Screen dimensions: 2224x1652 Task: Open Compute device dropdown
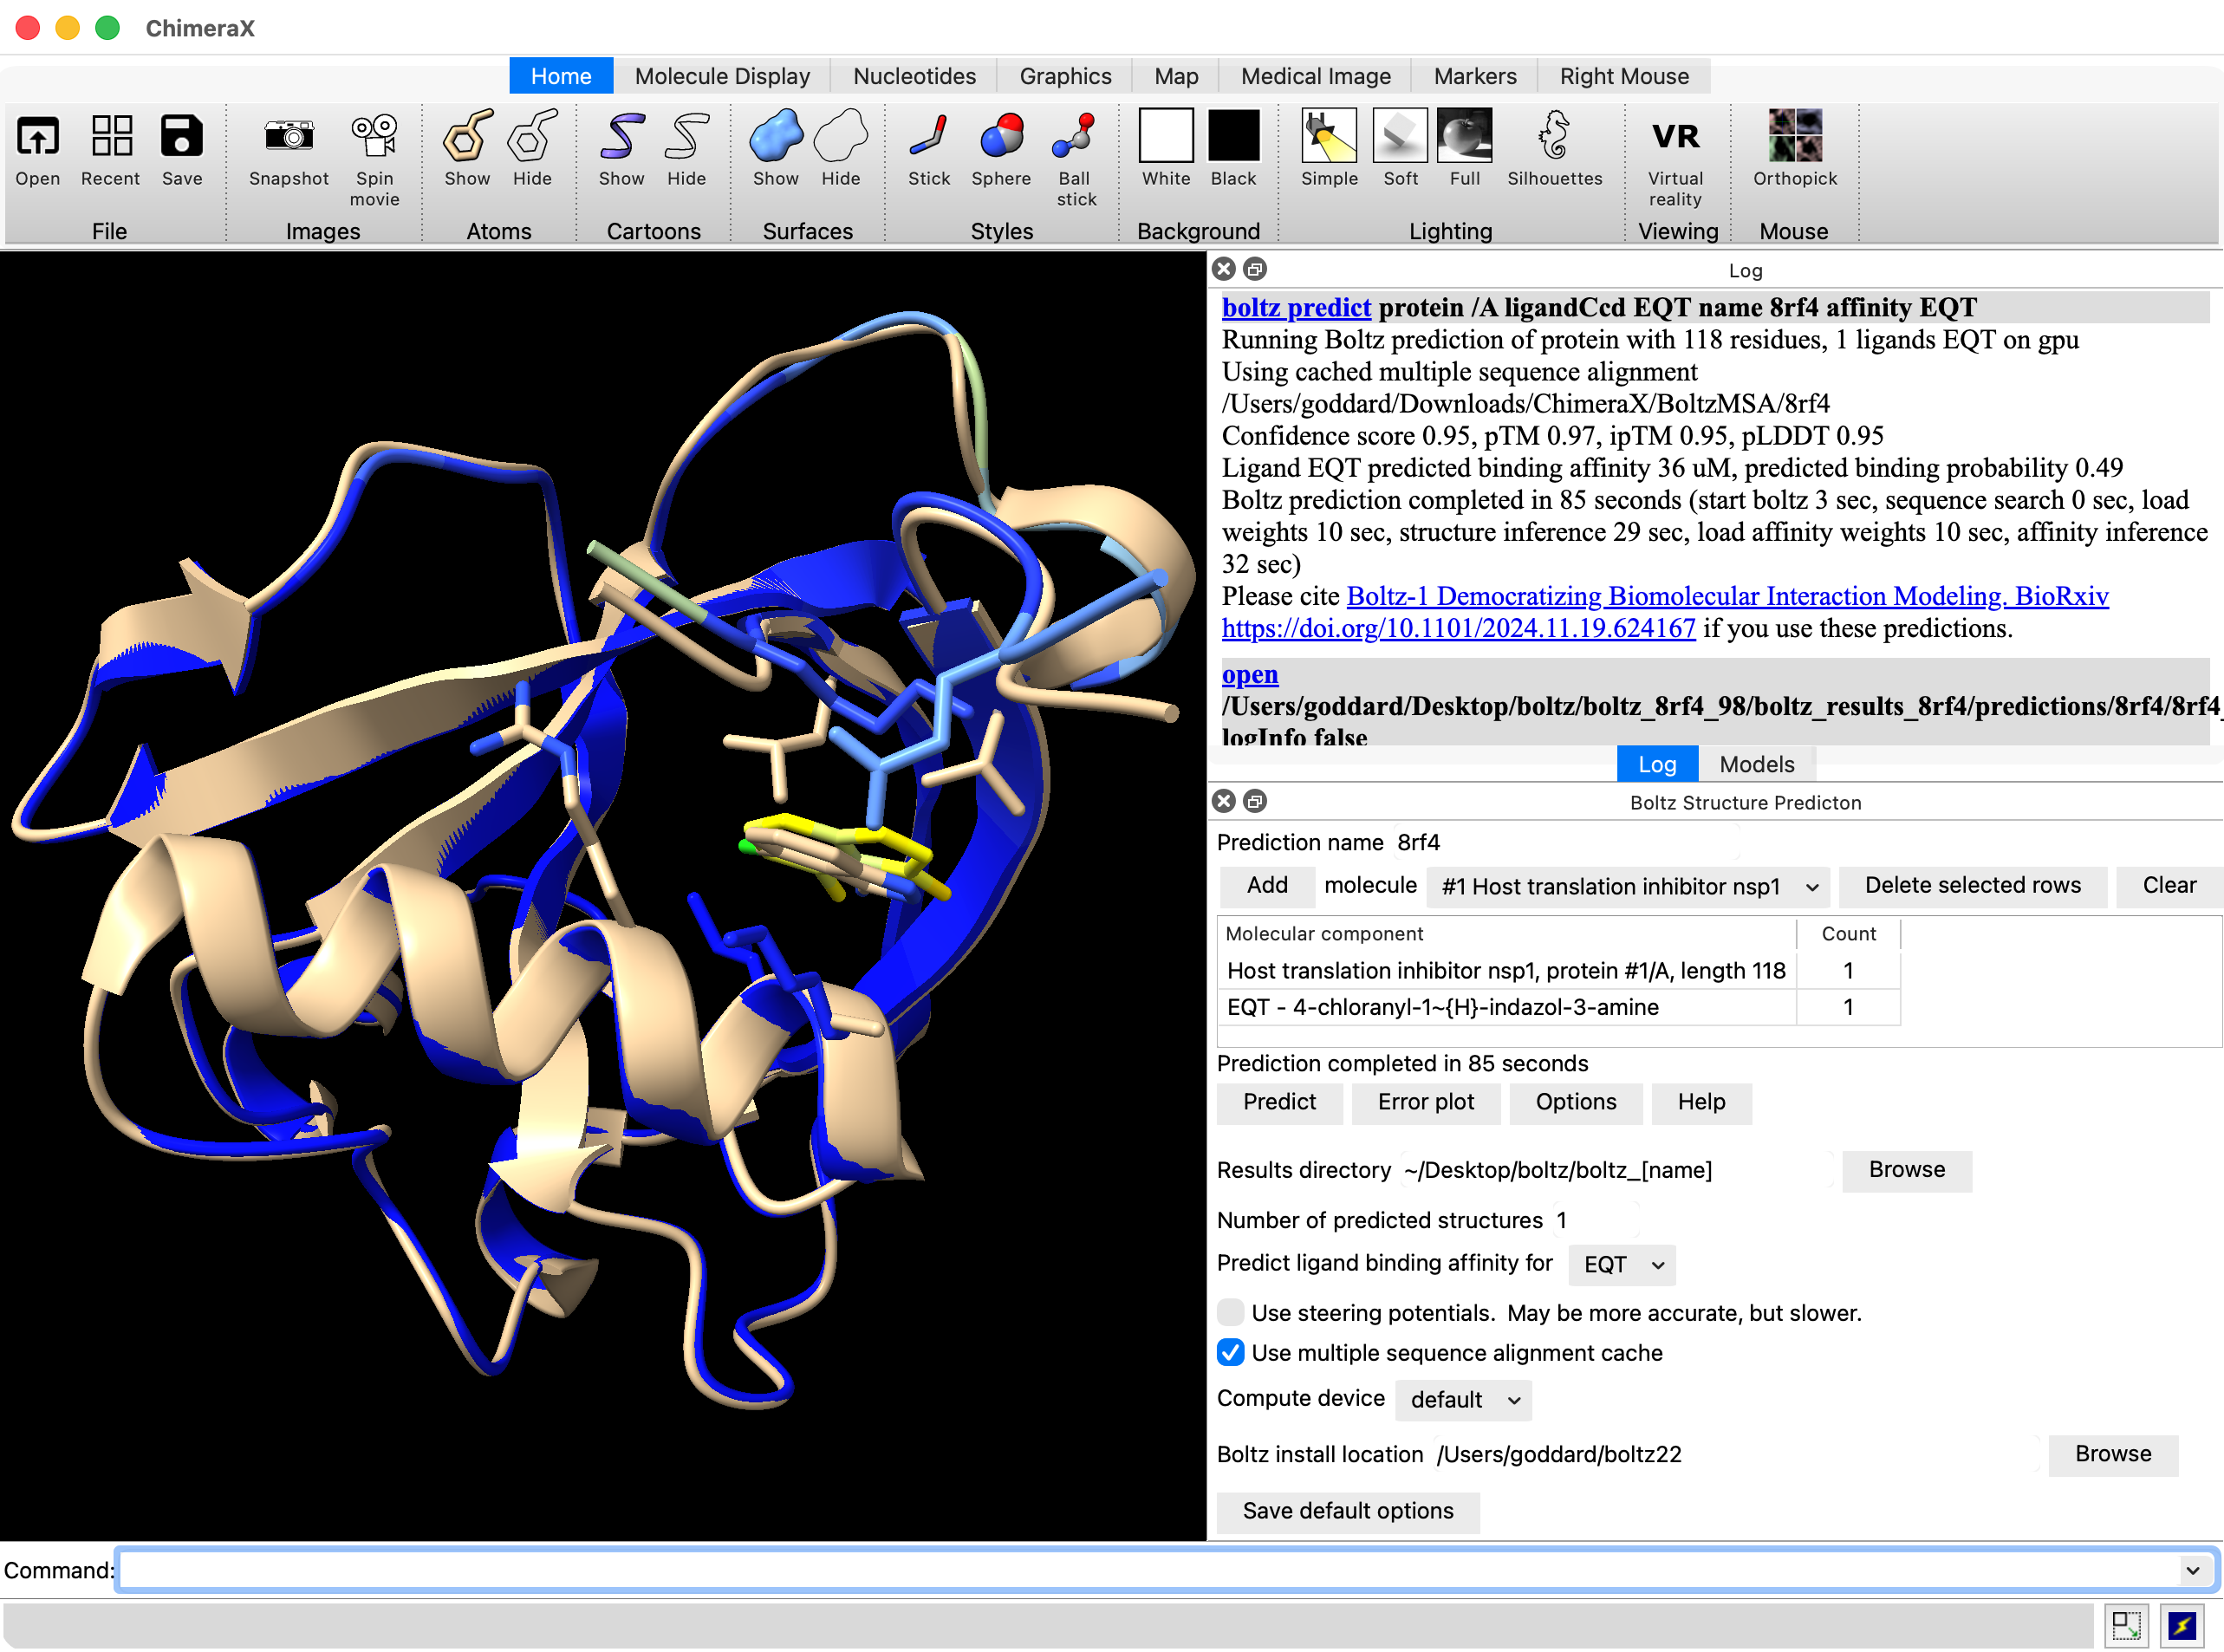(1462, 1399)
